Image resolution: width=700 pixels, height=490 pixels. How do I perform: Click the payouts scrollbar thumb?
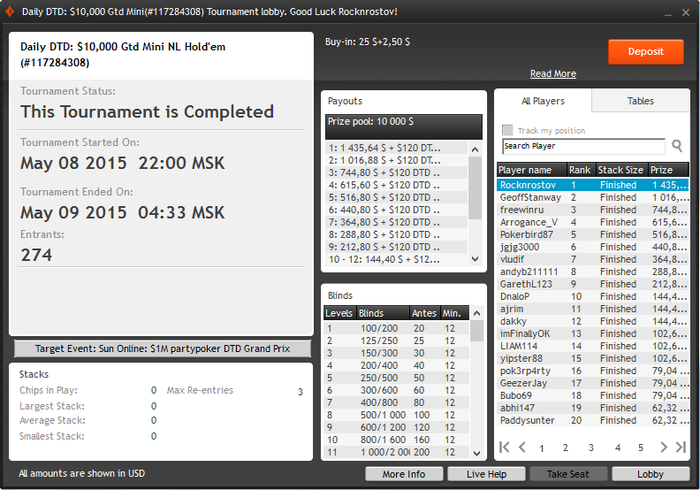coord(475,187)
